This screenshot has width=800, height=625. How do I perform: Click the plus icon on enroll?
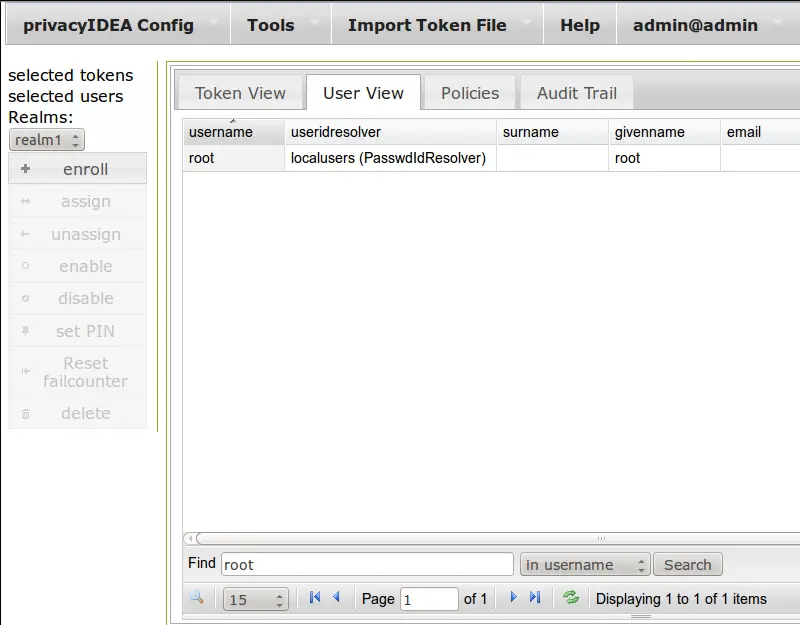pos(26,168)
